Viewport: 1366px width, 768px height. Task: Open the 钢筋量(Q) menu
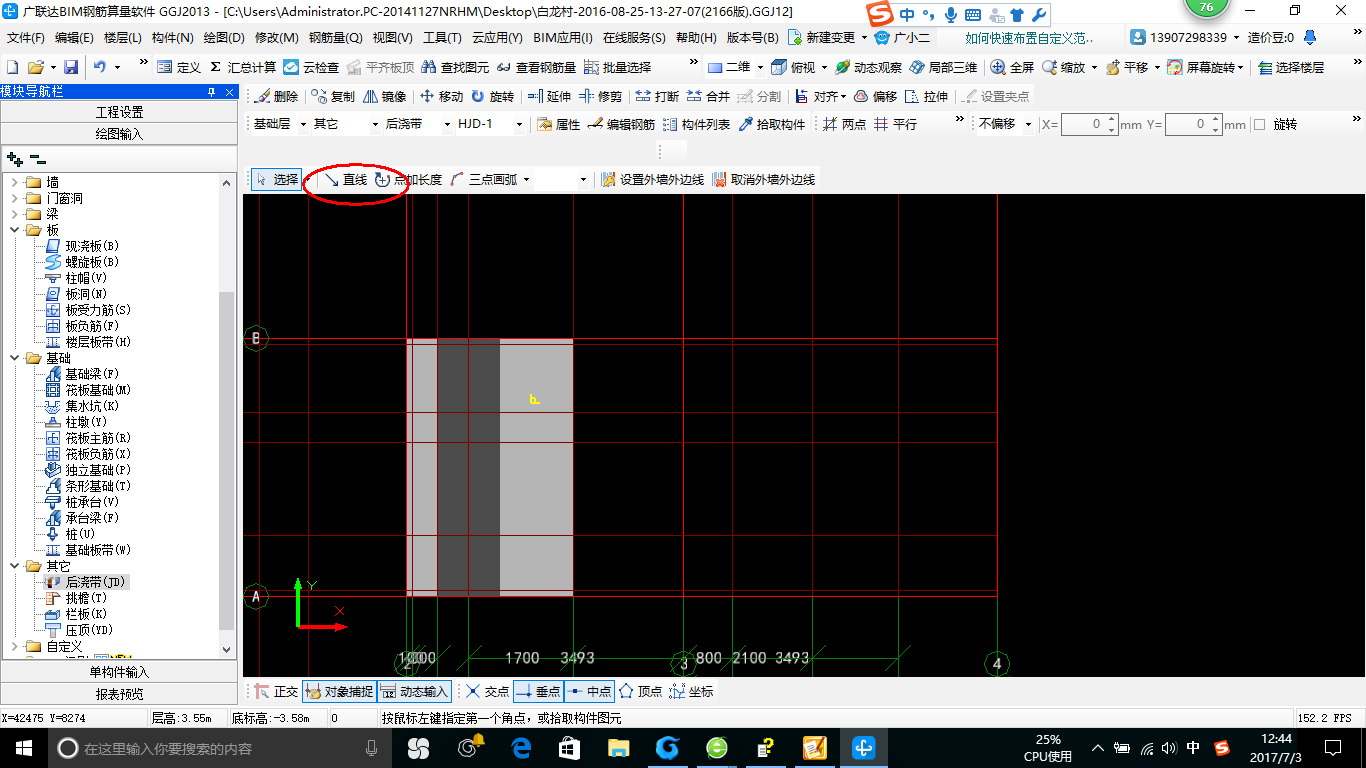click(335, 38)
